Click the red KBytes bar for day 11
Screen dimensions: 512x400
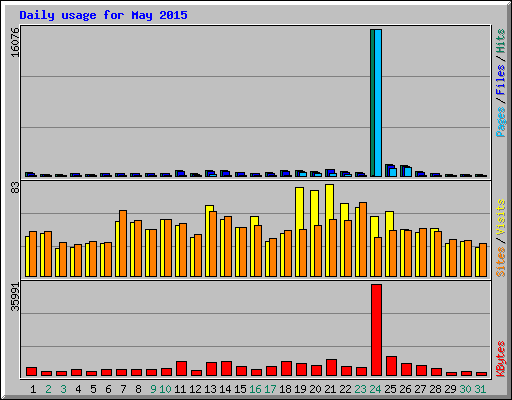(181, 368)
